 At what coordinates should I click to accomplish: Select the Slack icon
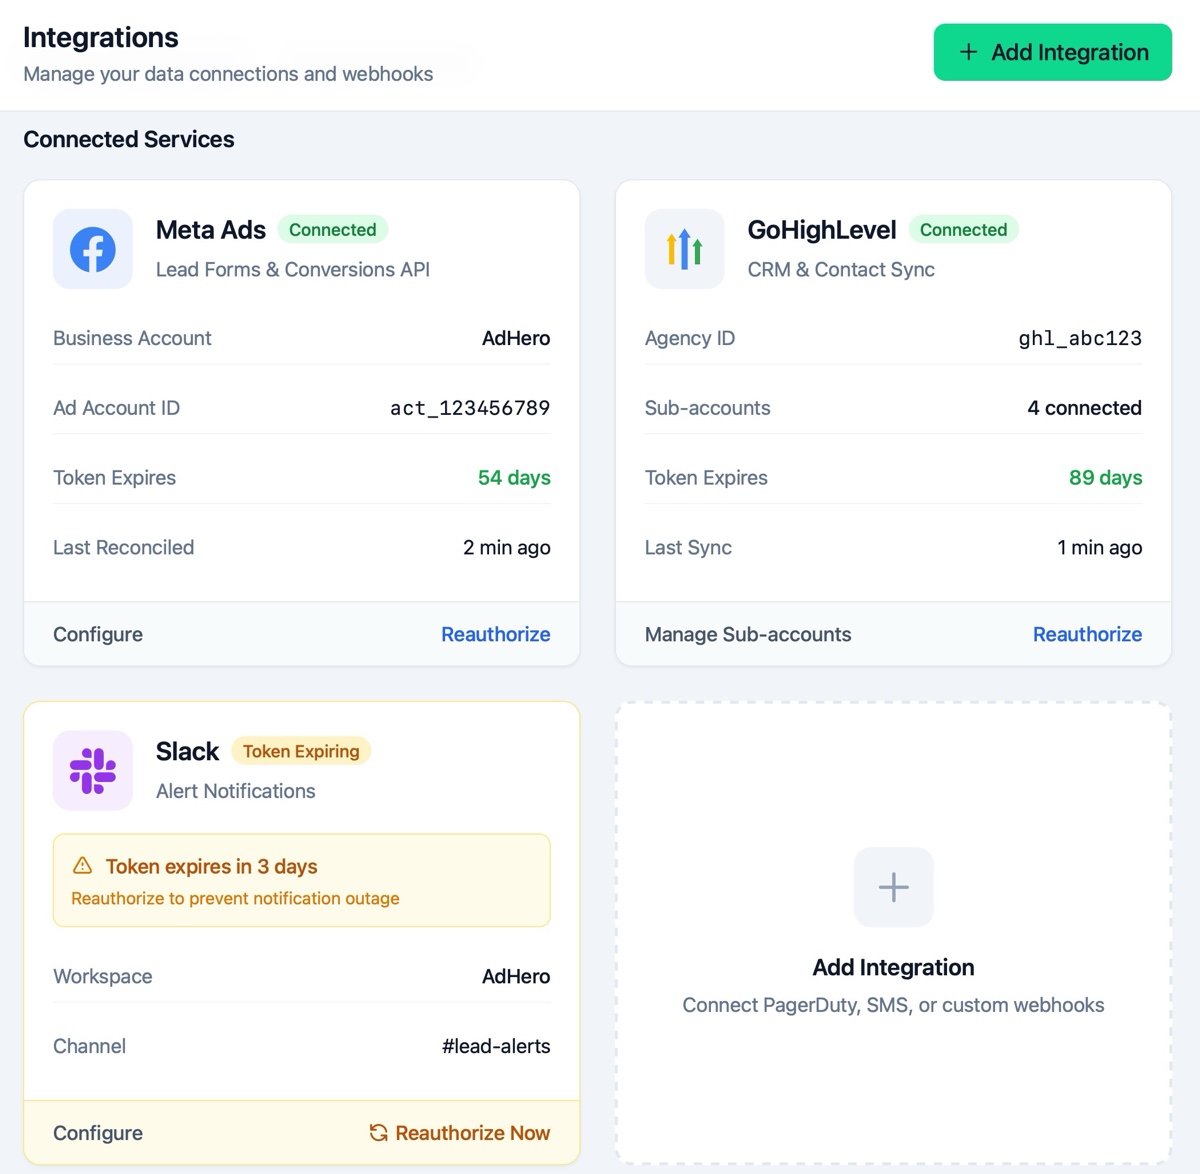click(x=92, y=770)
